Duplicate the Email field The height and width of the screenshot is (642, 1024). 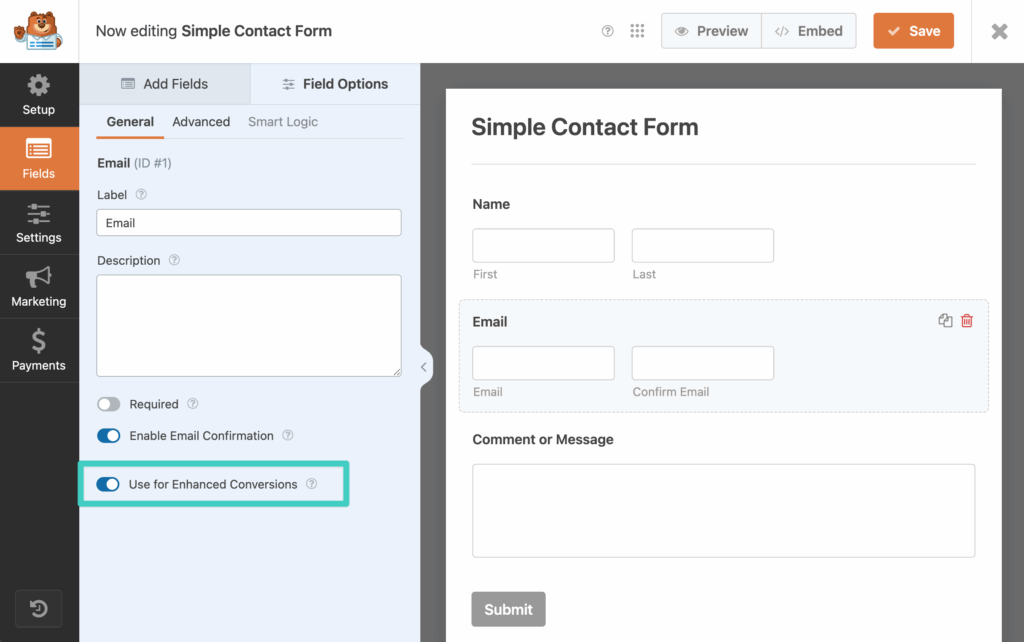pyautogui.click(x=945, y=321)
